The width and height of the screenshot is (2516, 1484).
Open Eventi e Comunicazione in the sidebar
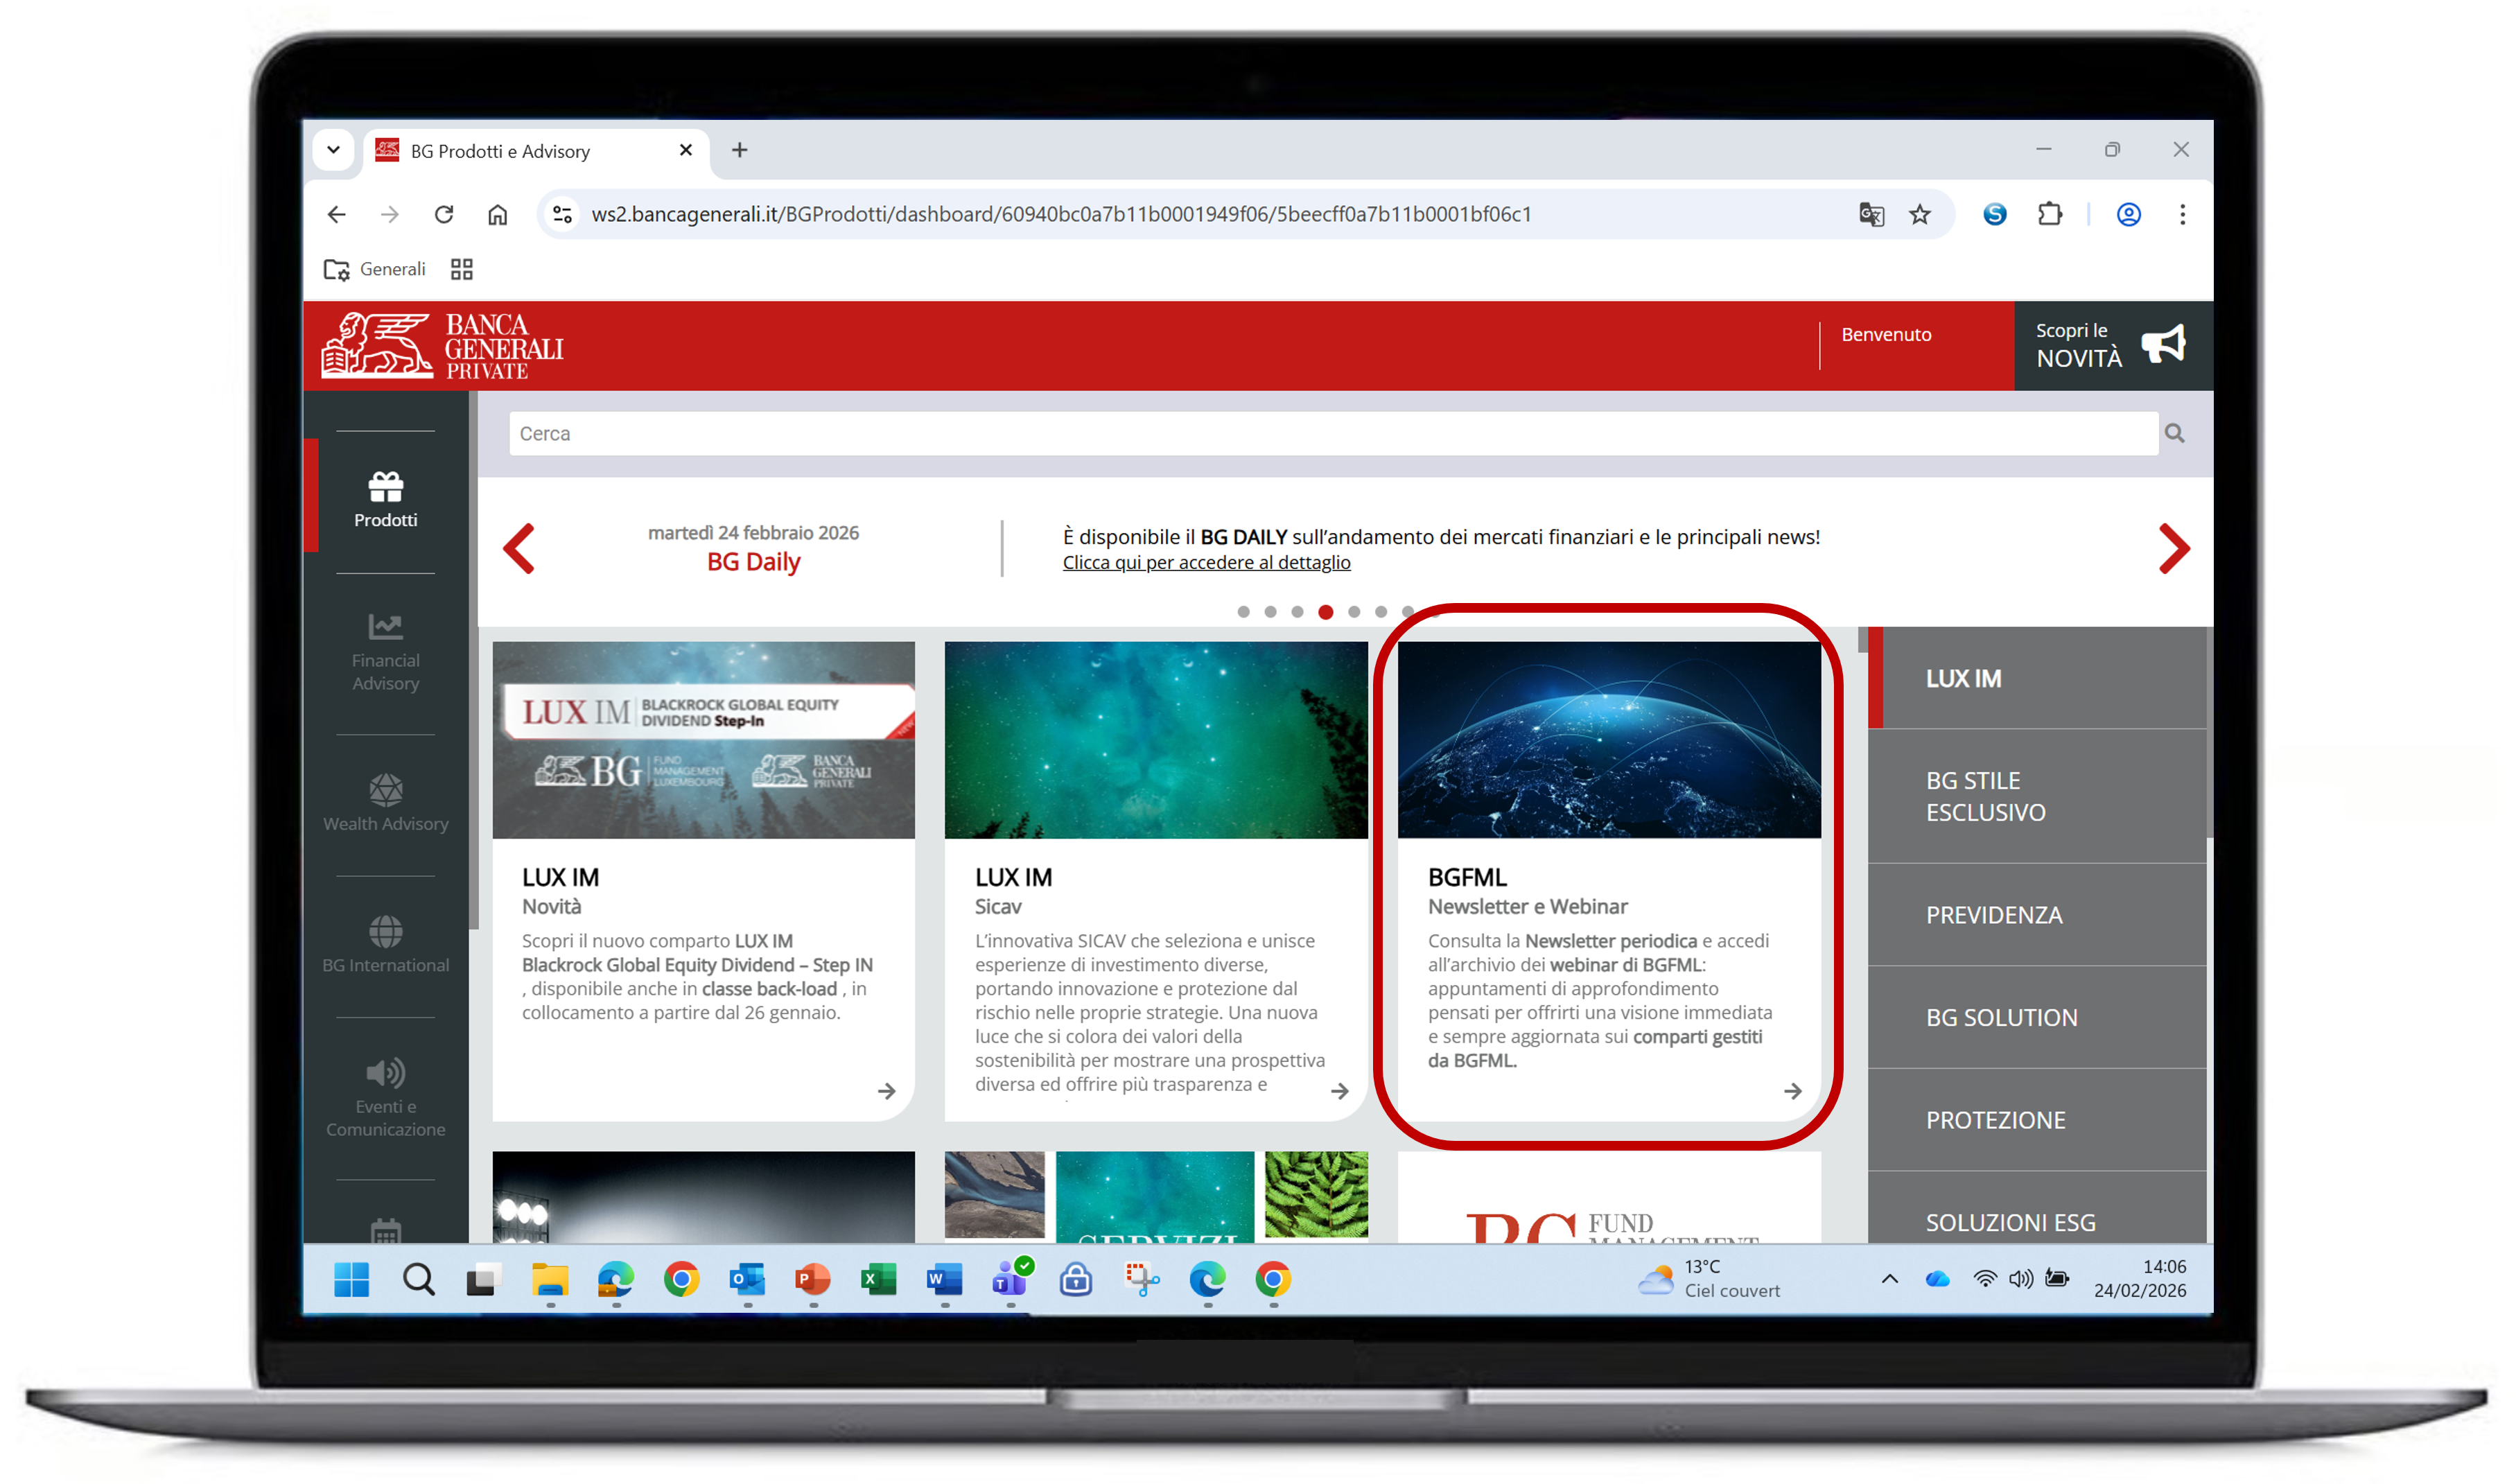coord(385,1098)
